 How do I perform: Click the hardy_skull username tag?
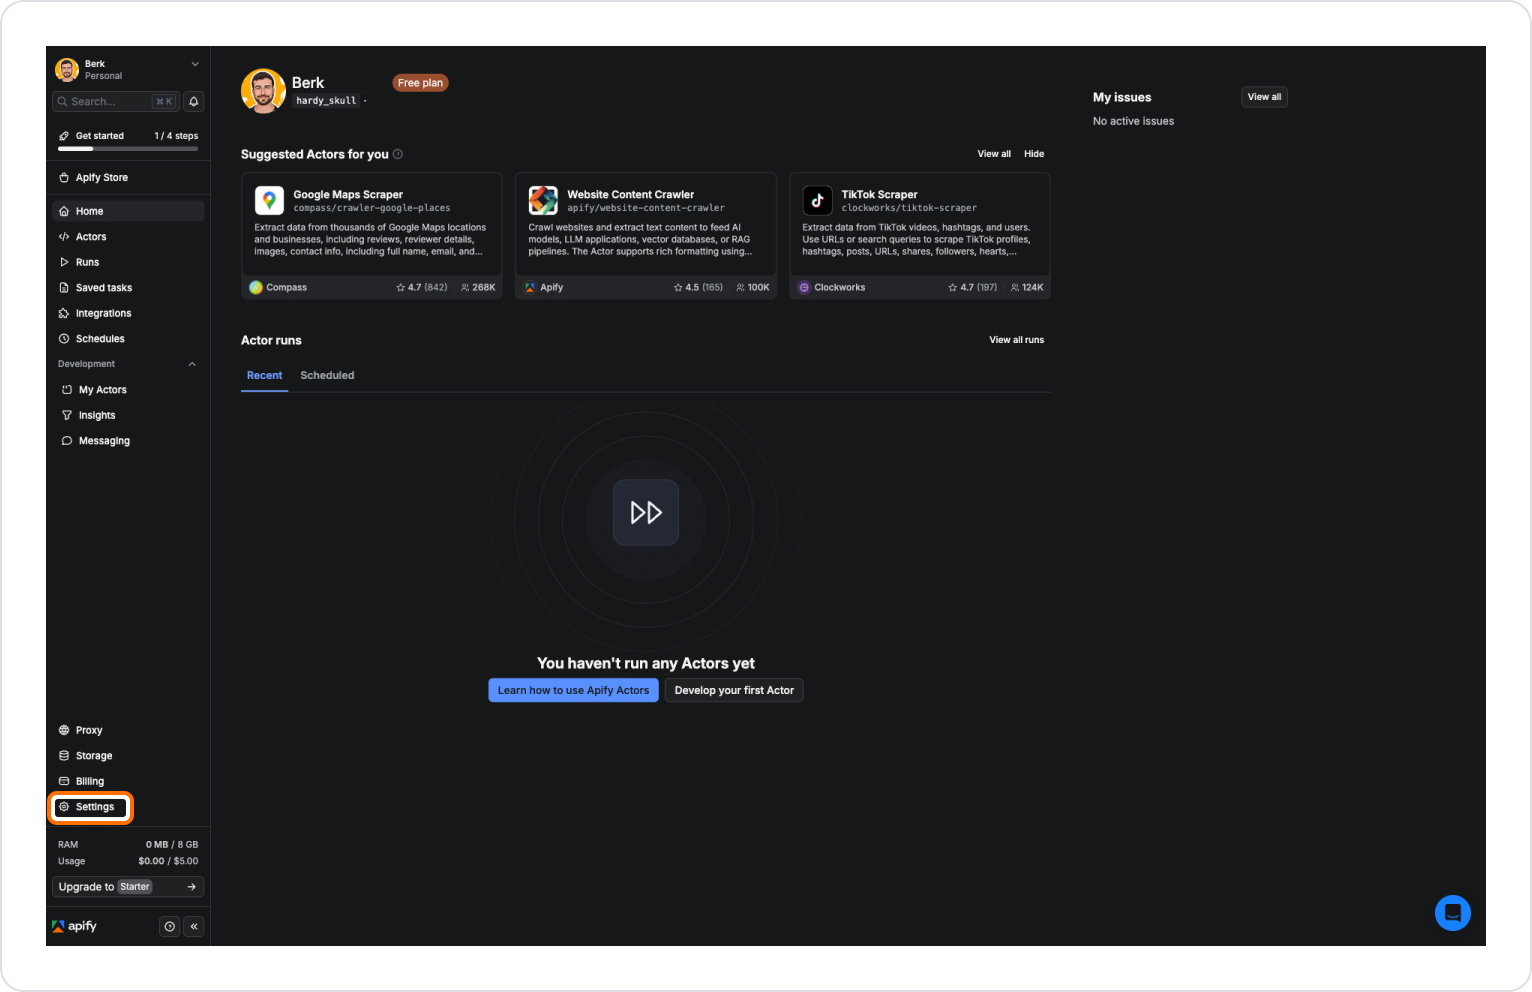(326, 101)
